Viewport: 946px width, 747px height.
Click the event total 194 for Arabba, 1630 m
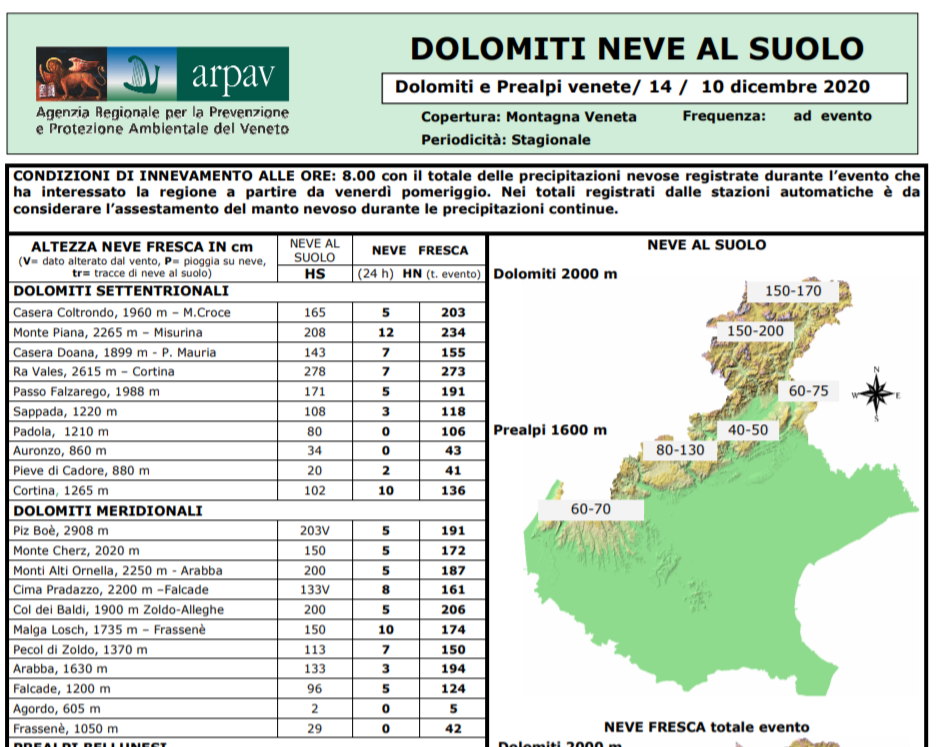coord(453,669)
